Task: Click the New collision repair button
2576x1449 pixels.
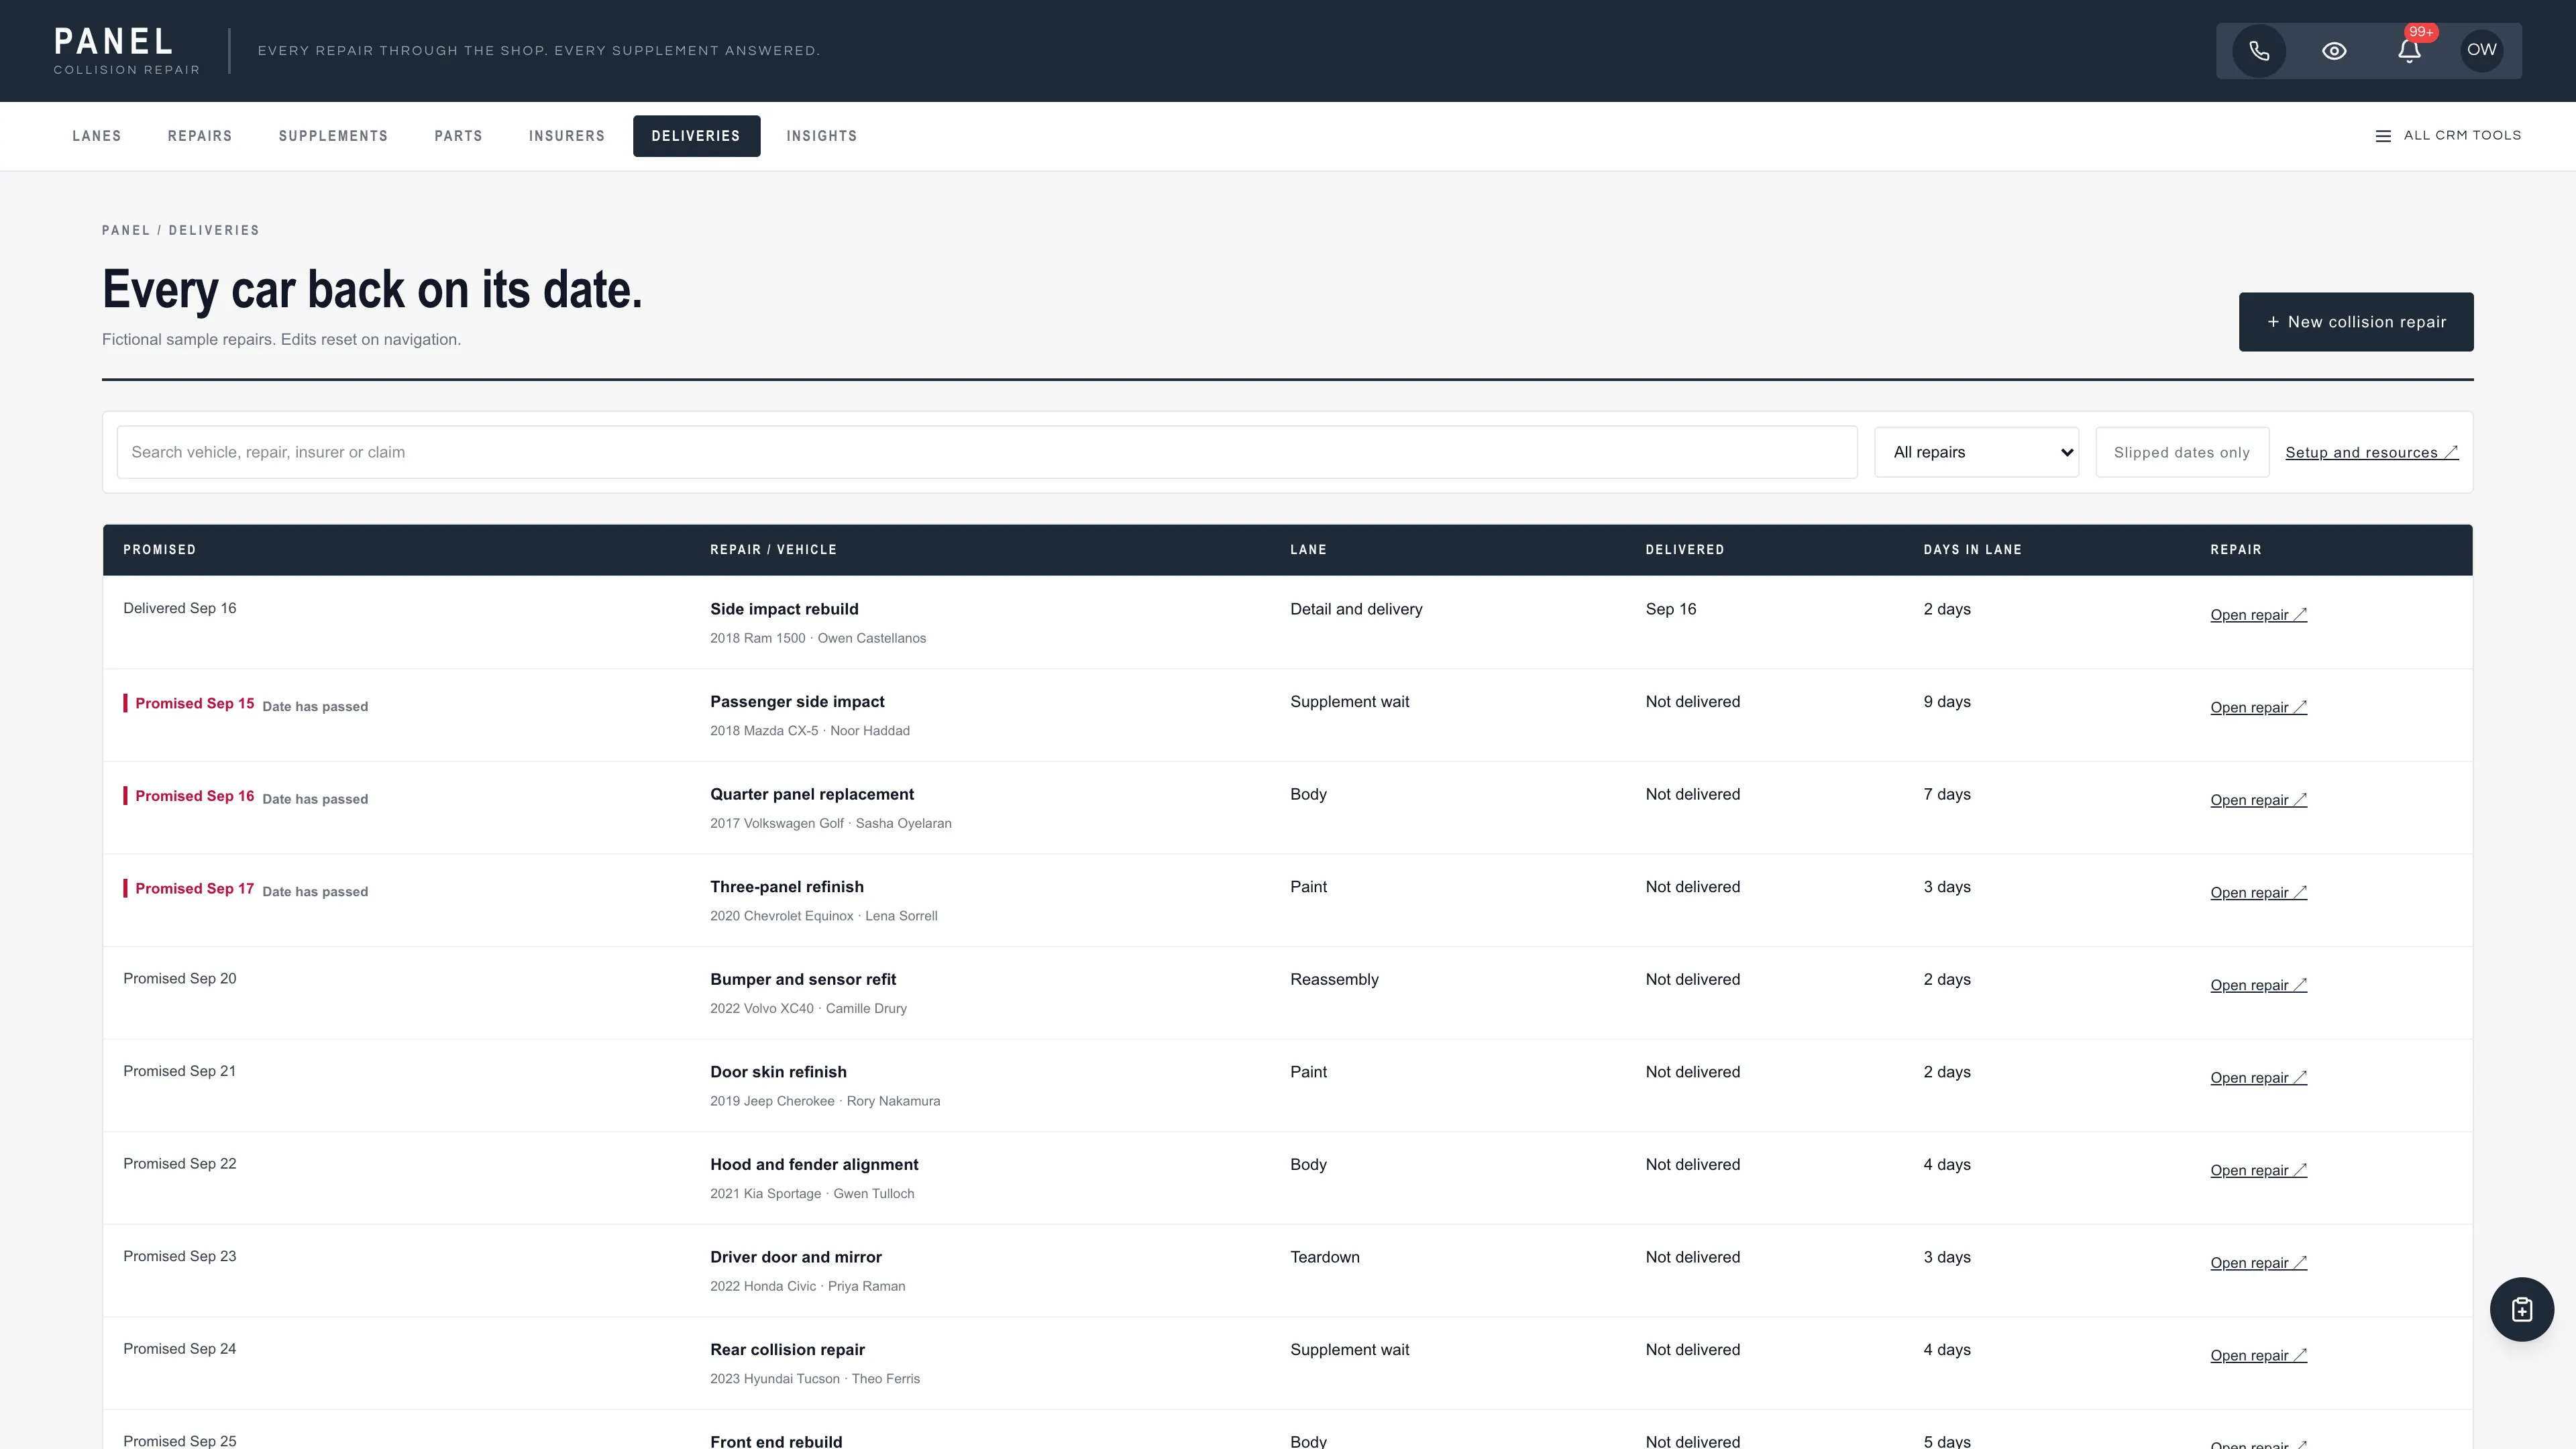Action: click(2356, 322)
